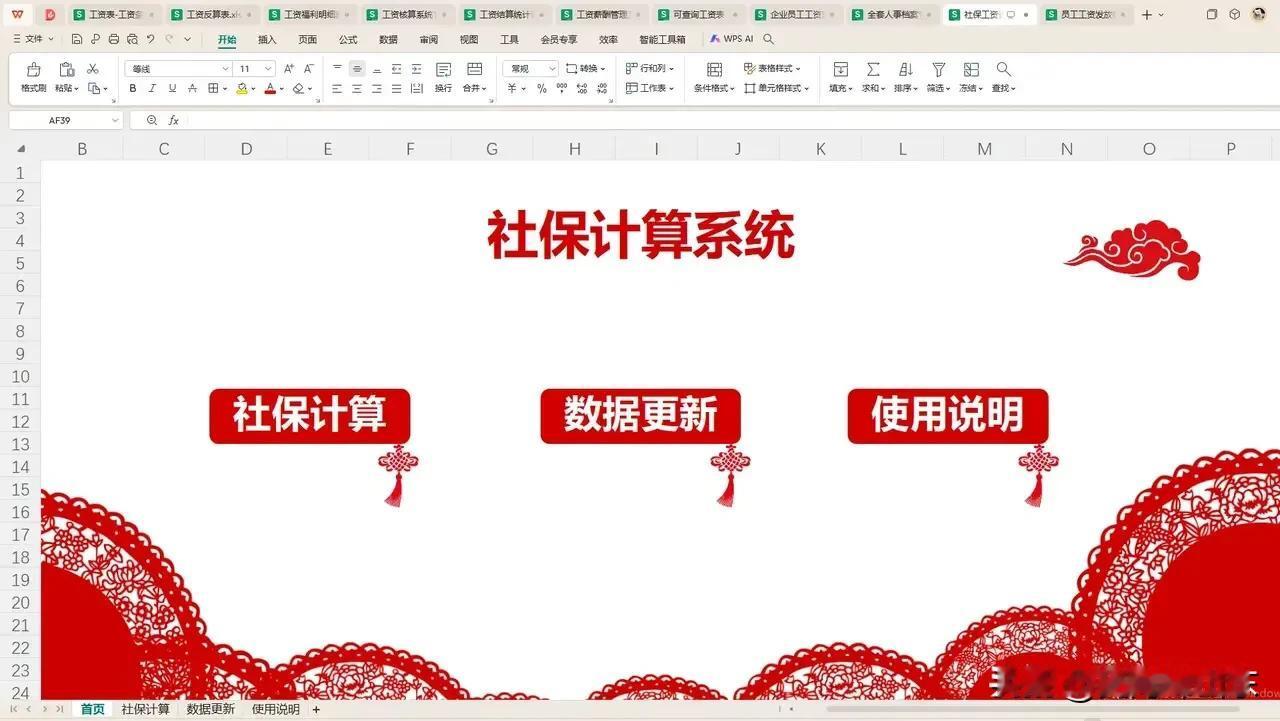Viewport: 1280px width, 721px height.
Task: Click the select-all corner triangle
Action: coord(21,149)
